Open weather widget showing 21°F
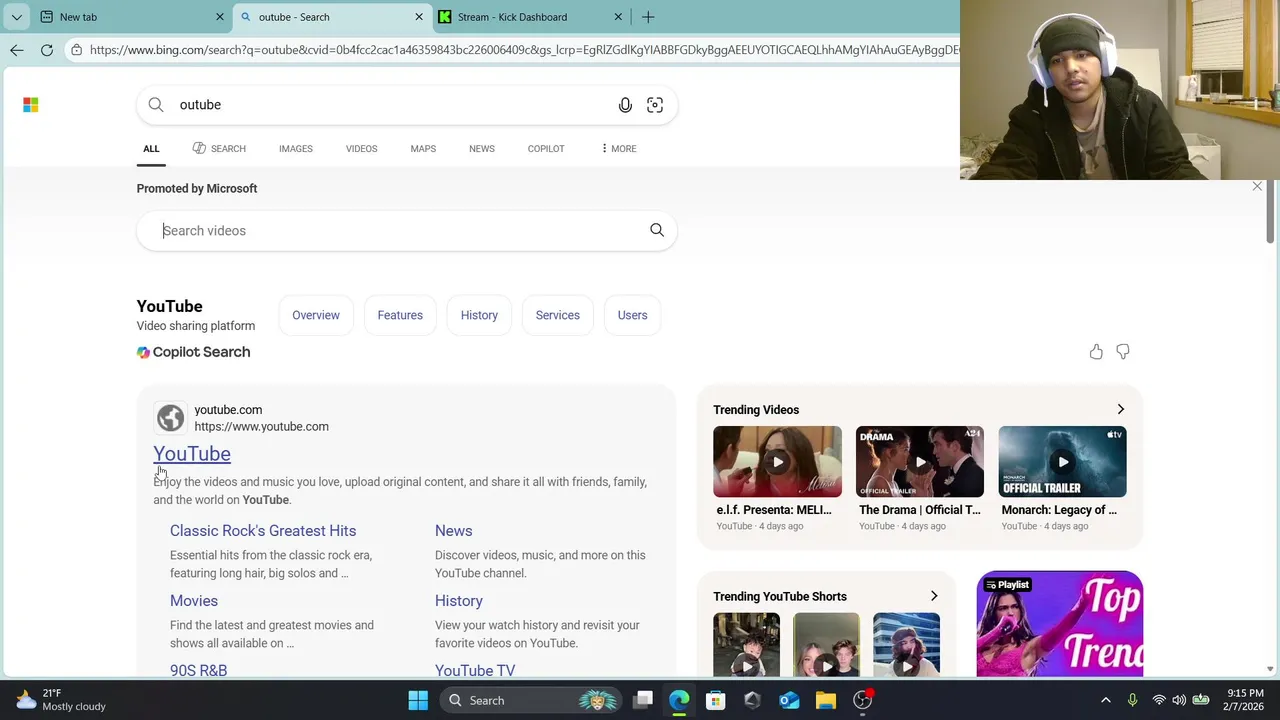Viewport: 1280px width, 720px height. click(62, 700)
